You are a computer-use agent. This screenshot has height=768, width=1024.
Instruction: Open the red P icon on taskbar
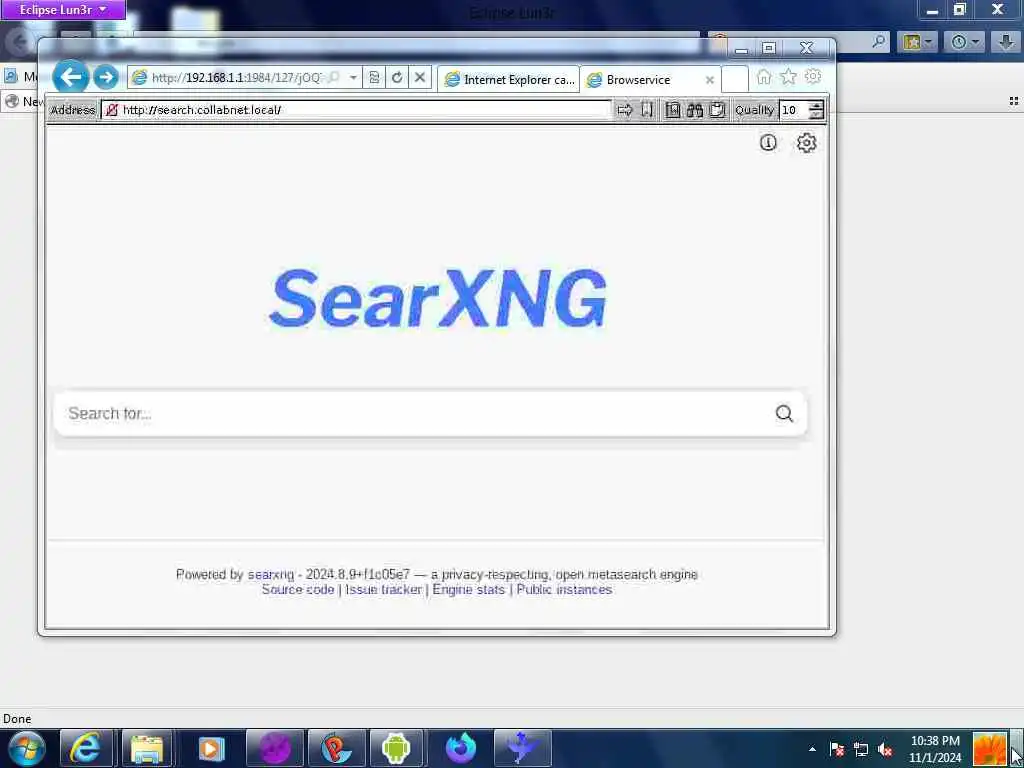pyautogui.click(x=336, y=748)
